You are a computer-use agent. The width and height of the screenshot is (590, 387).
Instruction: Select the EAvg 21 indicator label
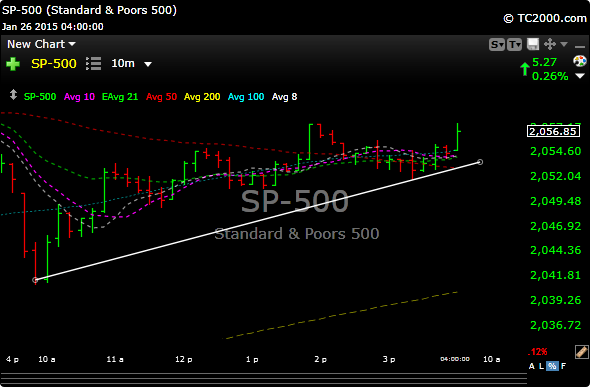coord(120,97)
